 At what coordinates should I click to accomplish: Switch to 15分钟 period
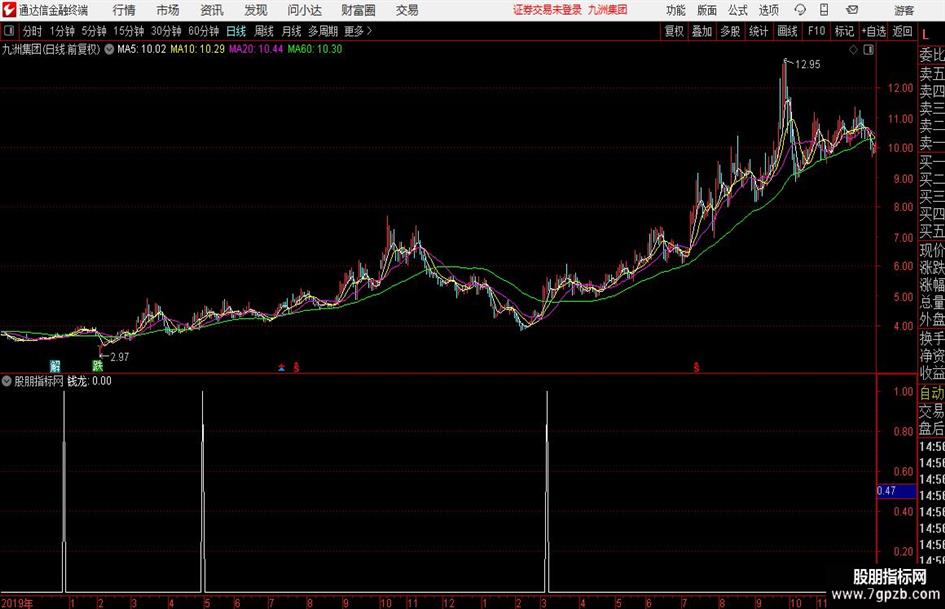pos(129,31)
